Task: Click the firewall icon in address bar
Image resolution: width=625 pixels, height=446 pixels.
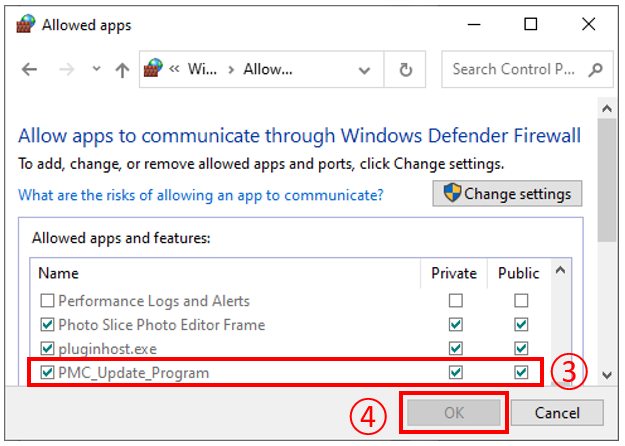Action: point(153,69)
